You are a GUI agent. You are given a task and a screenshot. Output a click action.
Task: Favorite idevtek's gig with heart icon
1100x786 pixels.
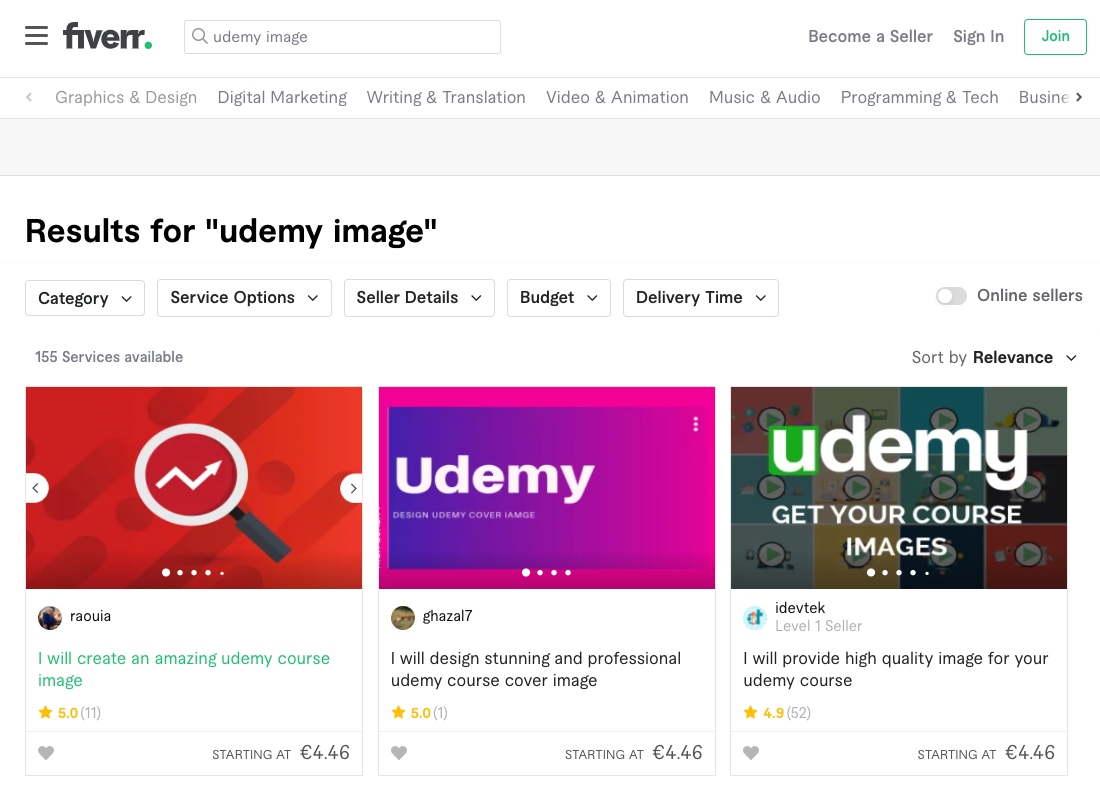pos(751,753)
